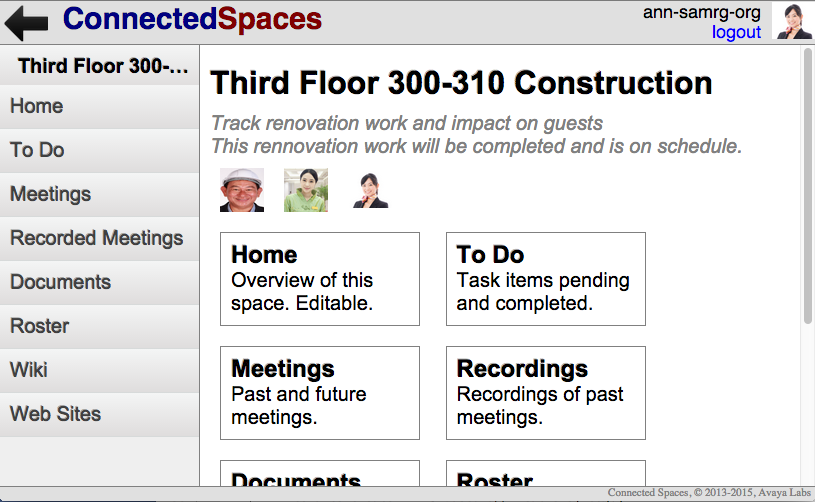The image size is (815, 502).
Task: Open Roster from the sidebar
Action: [99, 327]
